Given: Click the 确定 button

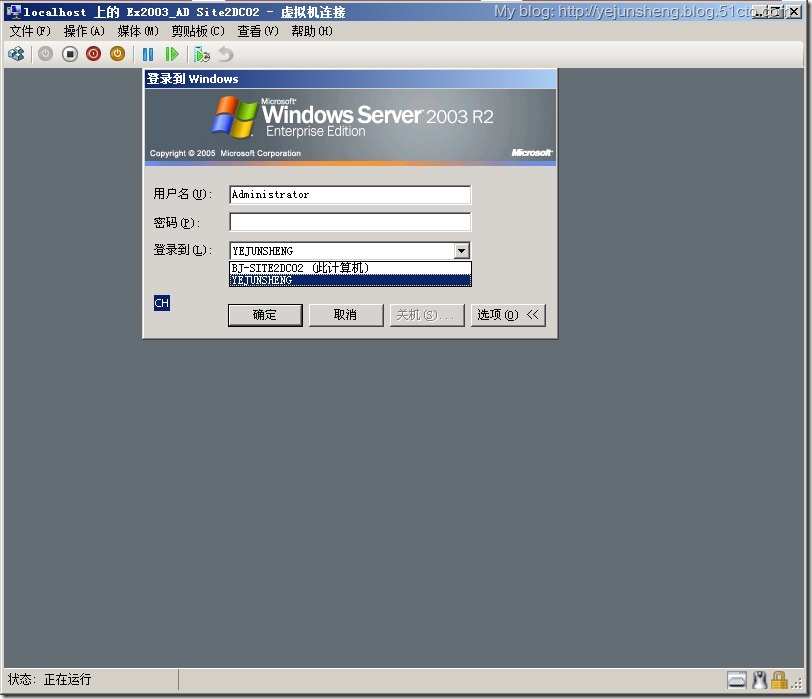Looking at the screenshot, I should 265,315.
